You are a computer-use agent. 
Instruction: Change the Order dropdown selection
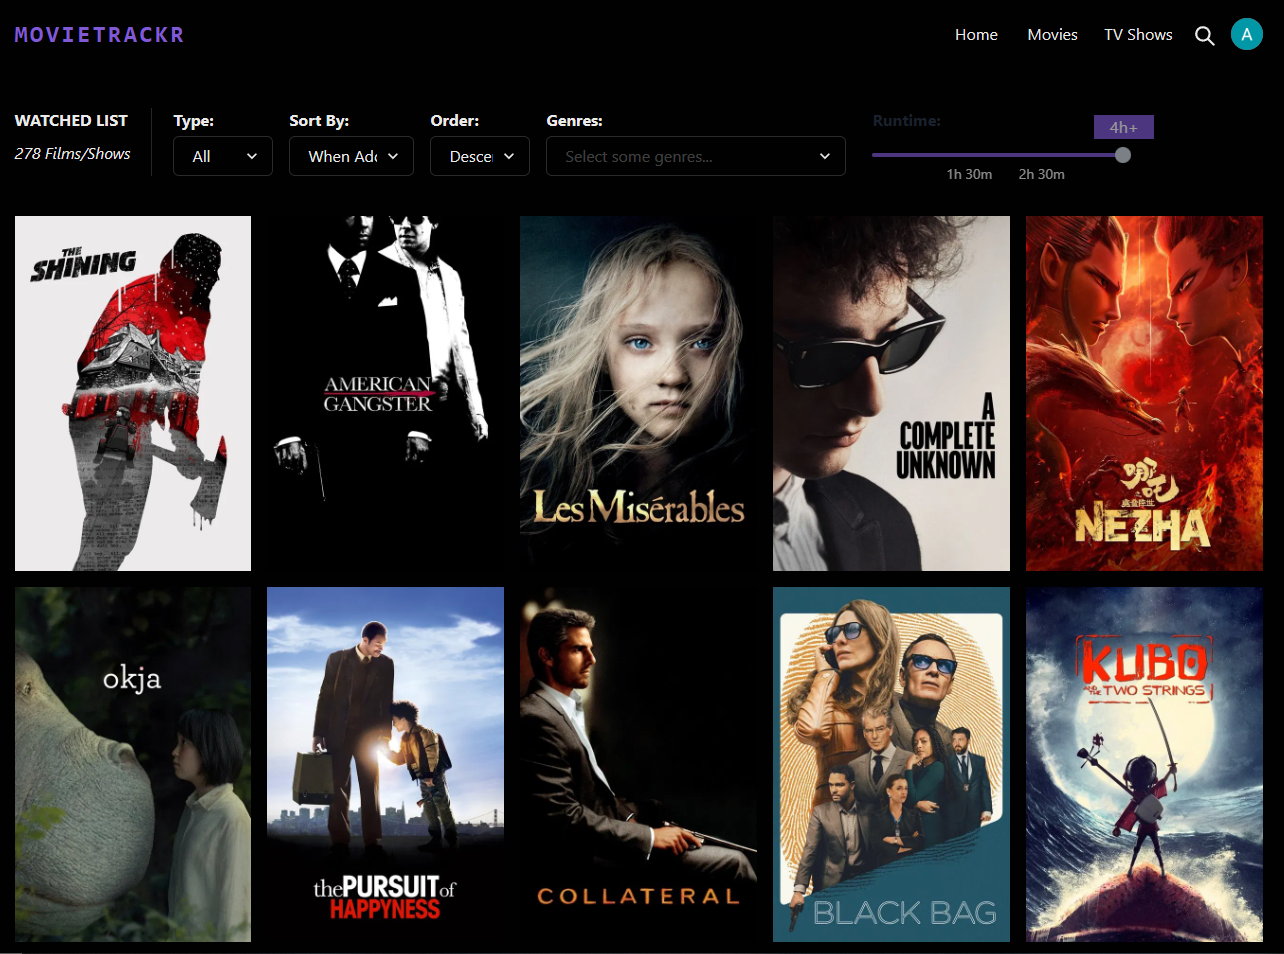479,157
